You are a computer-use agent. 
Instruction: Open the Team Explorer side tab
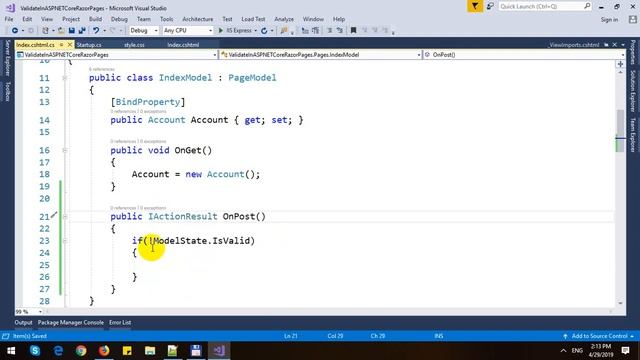pos(633,135)
